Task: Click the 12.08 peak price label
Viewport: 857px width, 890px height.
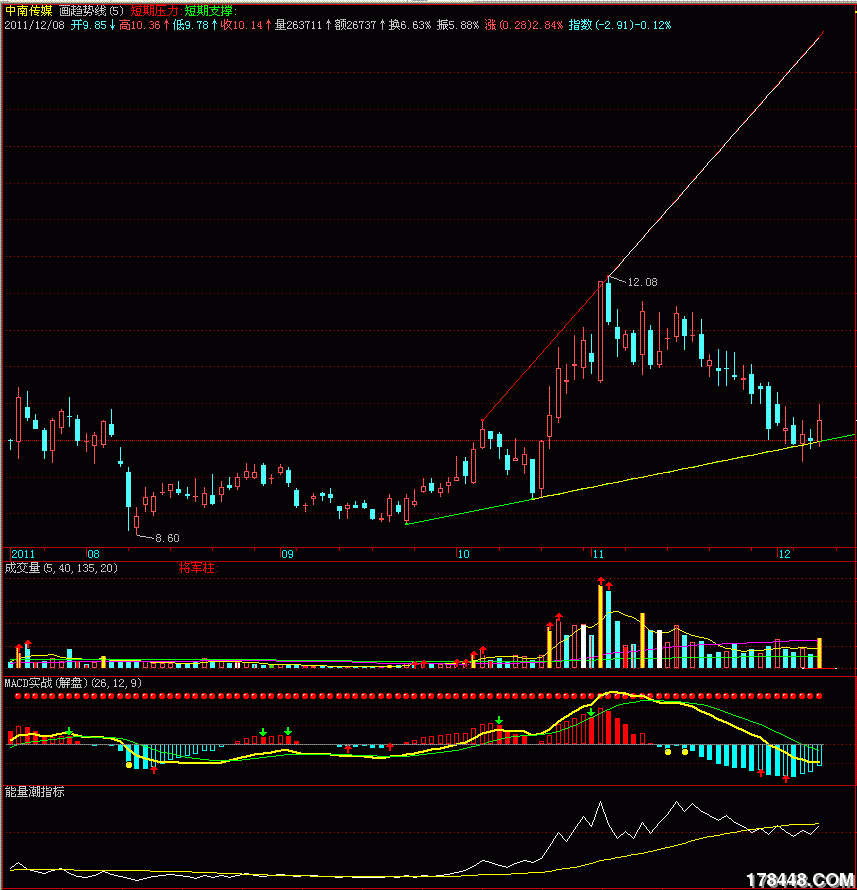Action: [x=642, y=282]
